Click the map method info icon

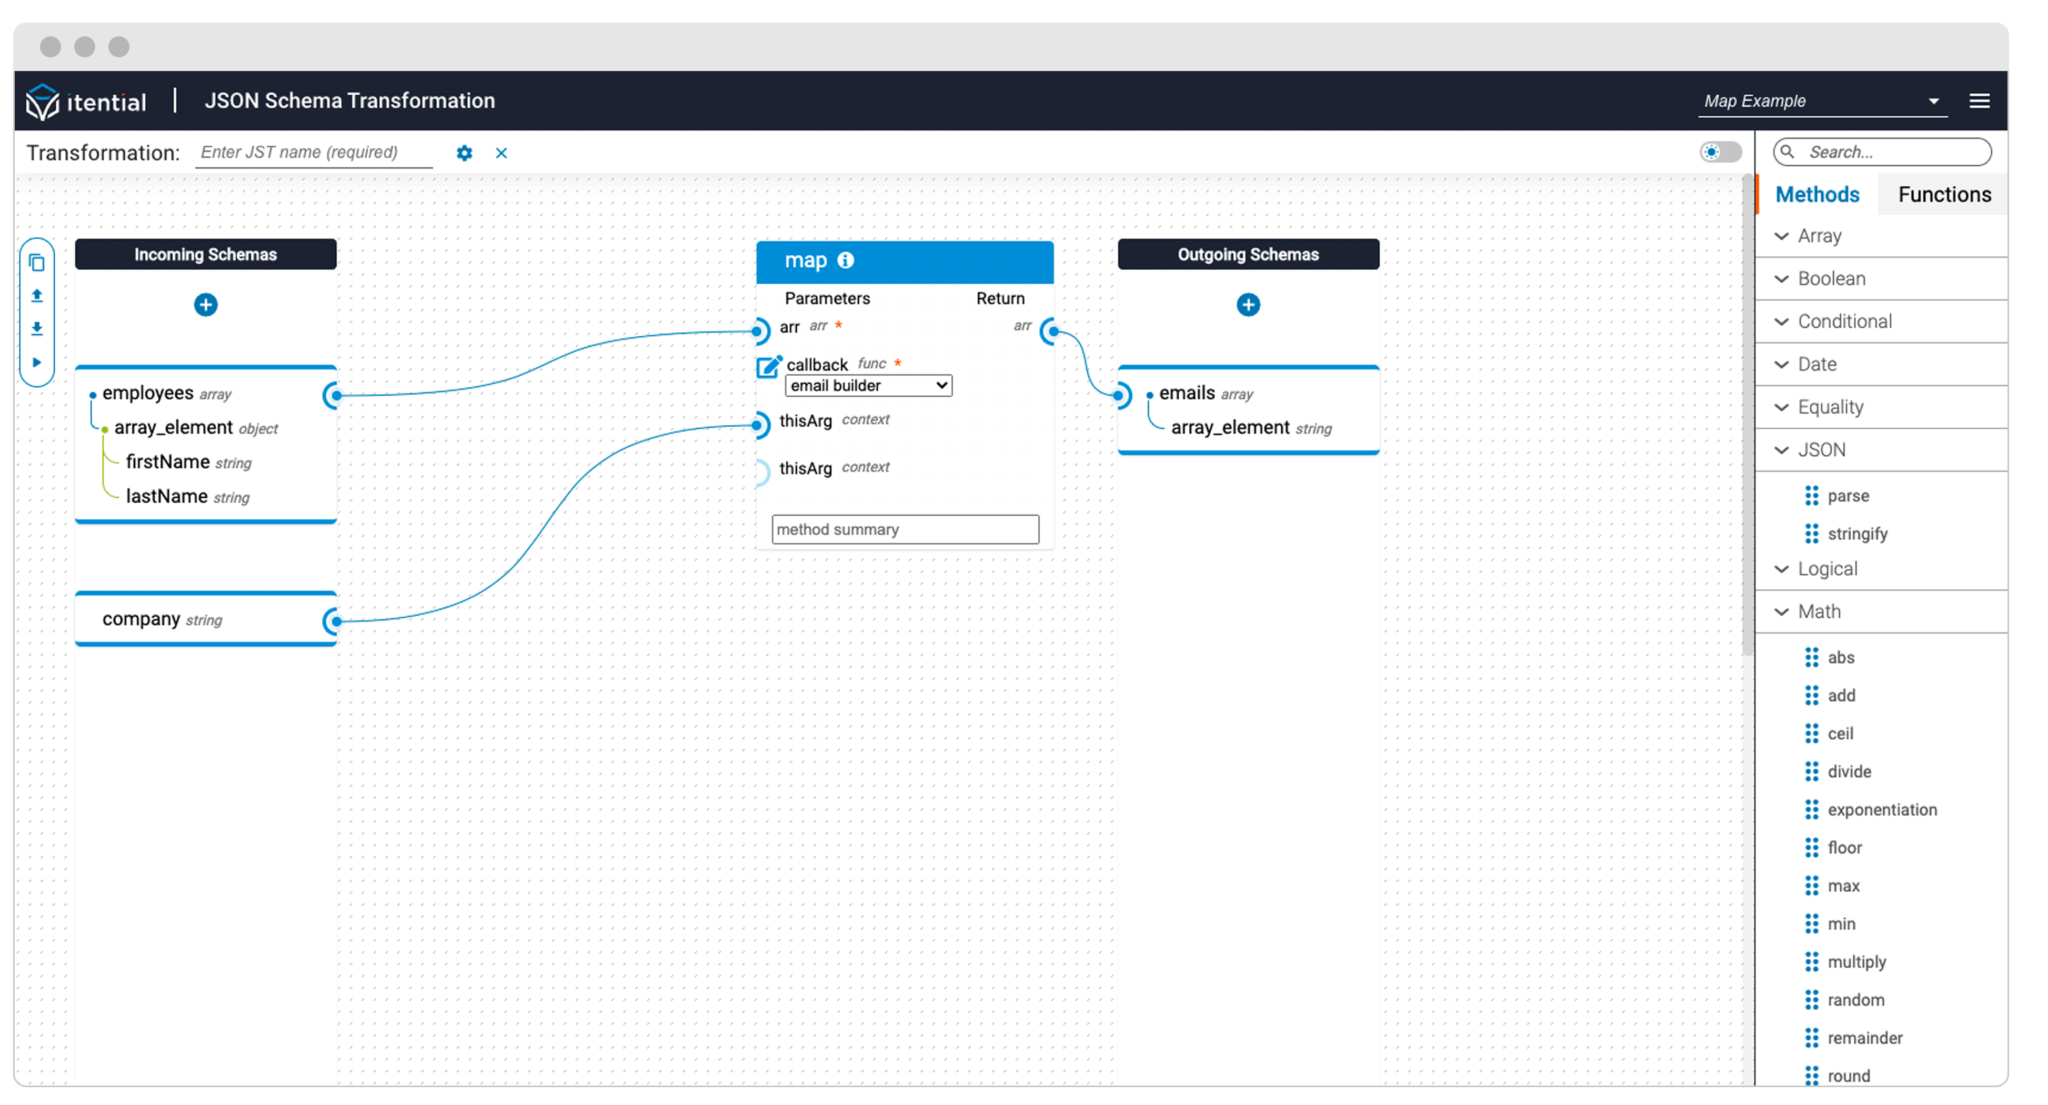pyautogui.click(x=846, y=260)
